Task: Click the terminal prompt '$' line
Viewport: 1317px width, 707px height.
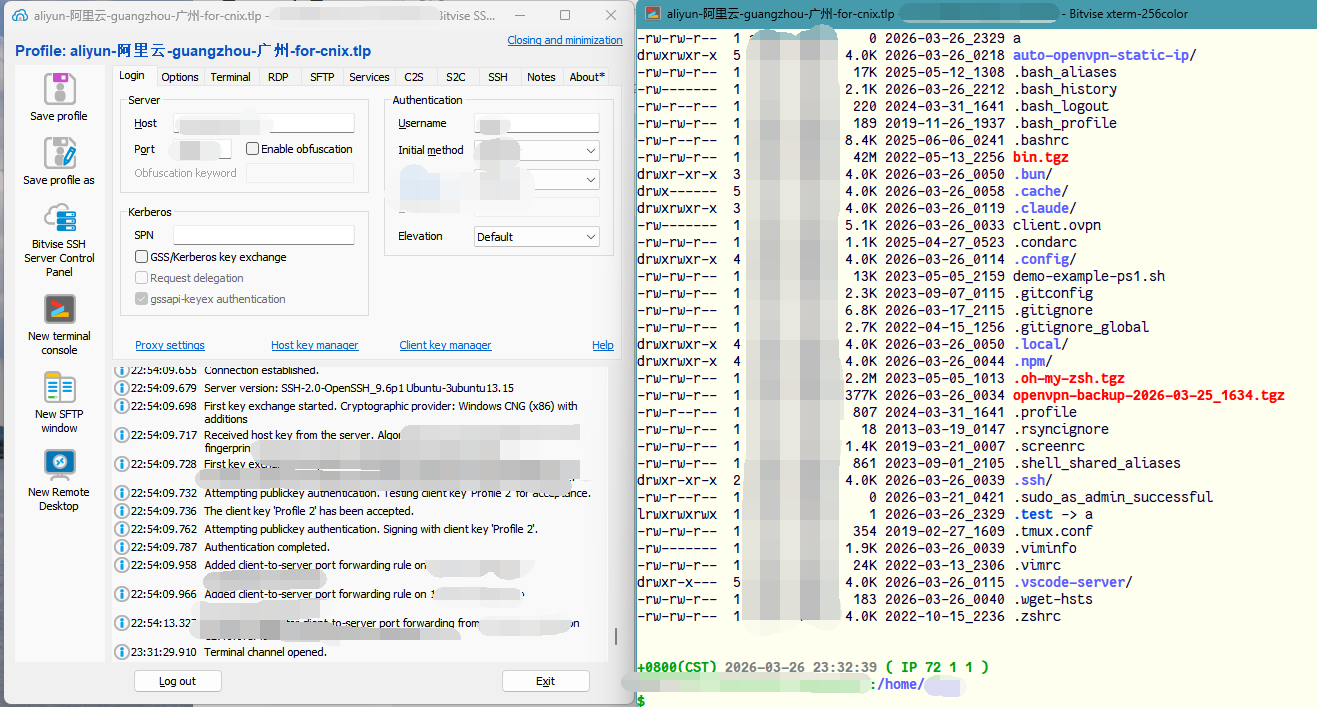Action: [x=640, y=701]
